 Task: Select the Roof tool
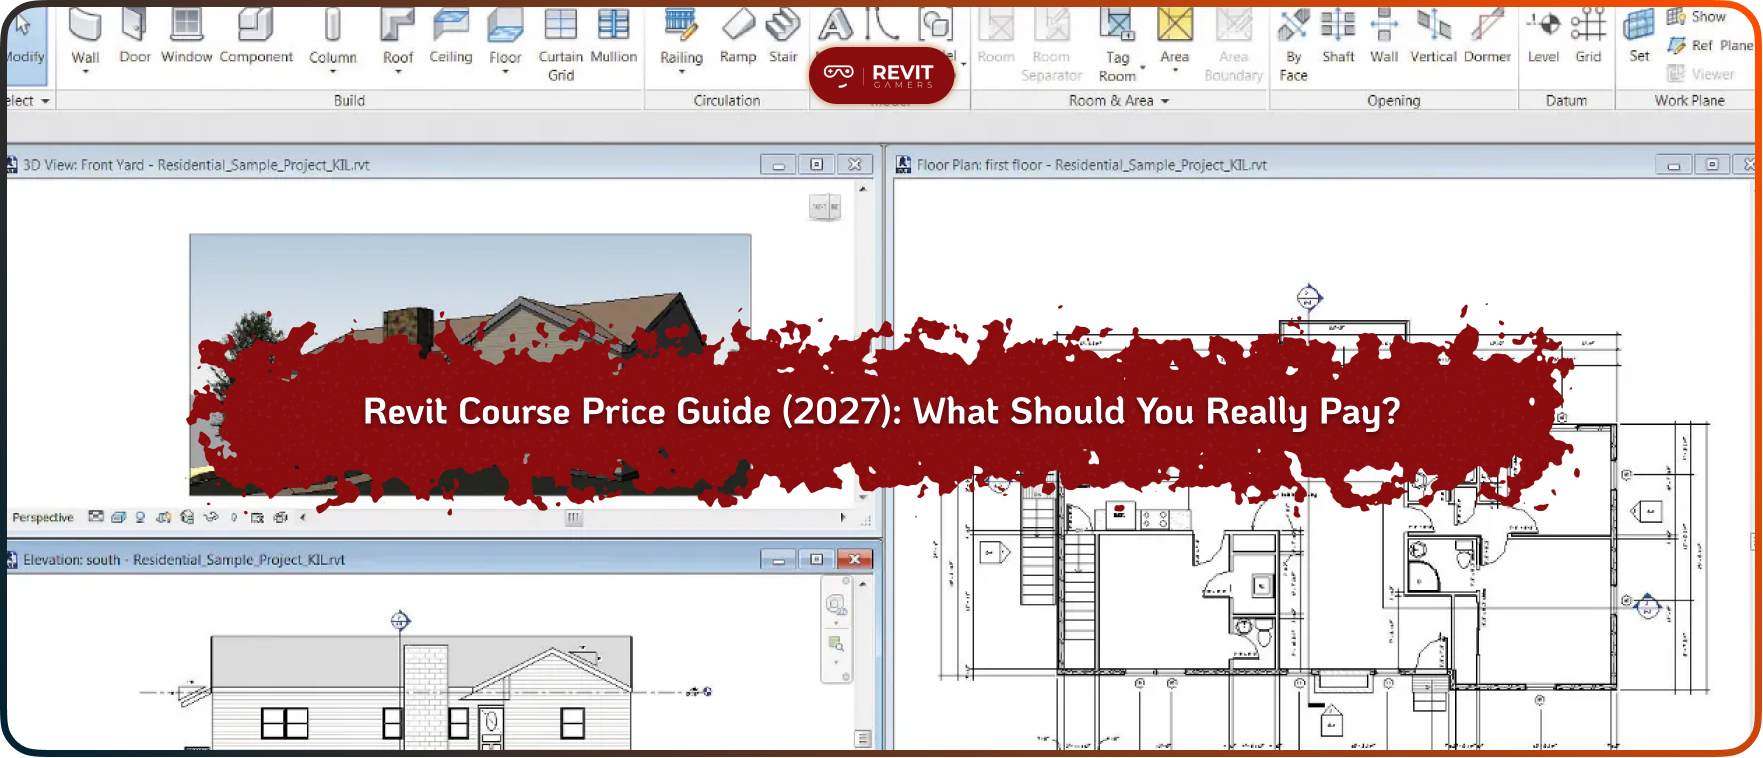click(398, 36)
